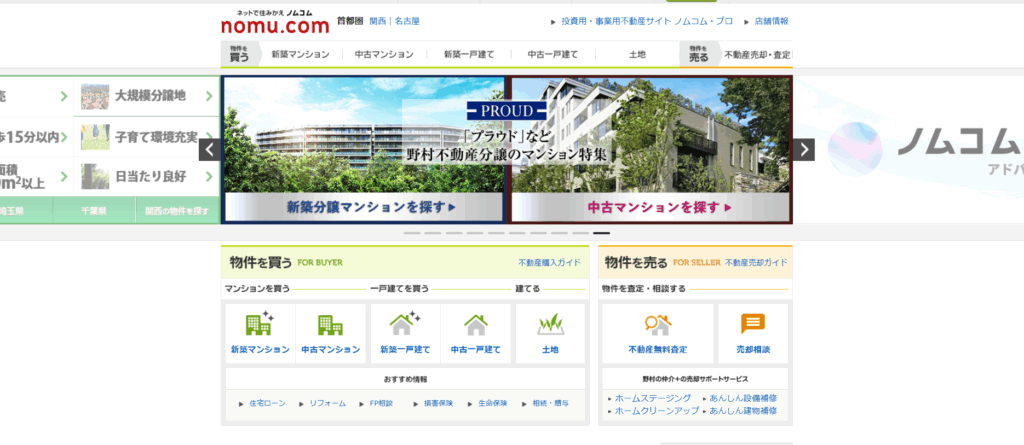The image size is (1024, 445).
Task: Open 土地 tab in top navigation
Action: [637, 54]
